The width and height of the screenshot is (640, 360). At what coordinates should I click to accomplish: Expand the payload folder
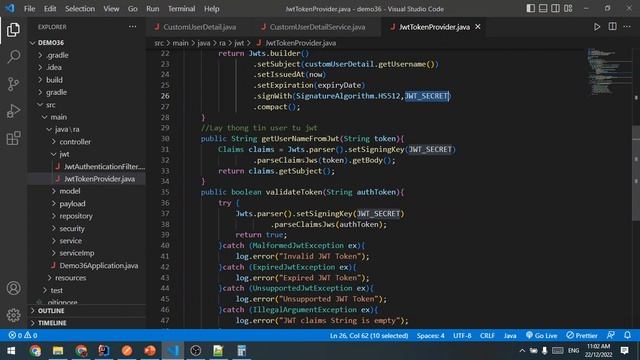tap(72, 203)
